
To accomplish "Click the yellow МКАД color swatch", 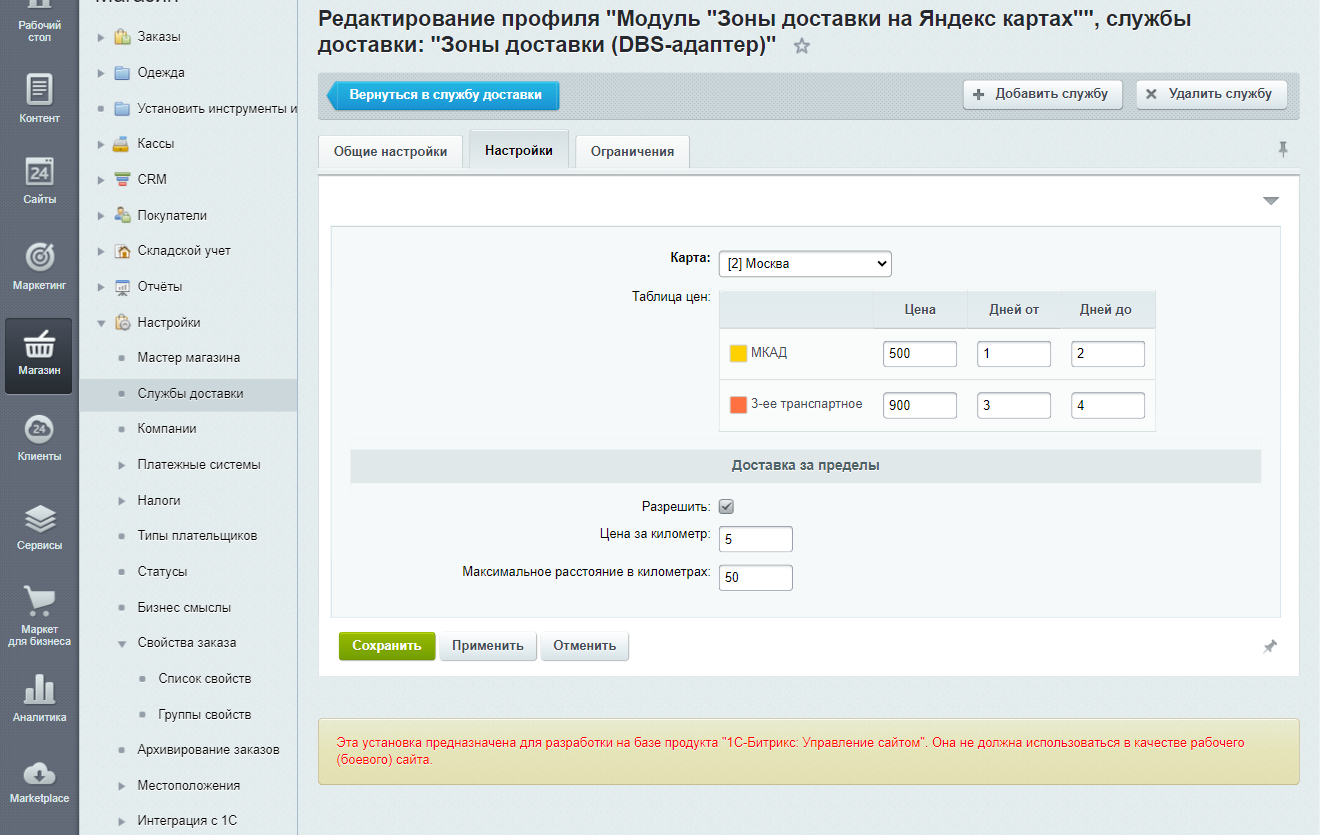I will (x=738, y=353).
